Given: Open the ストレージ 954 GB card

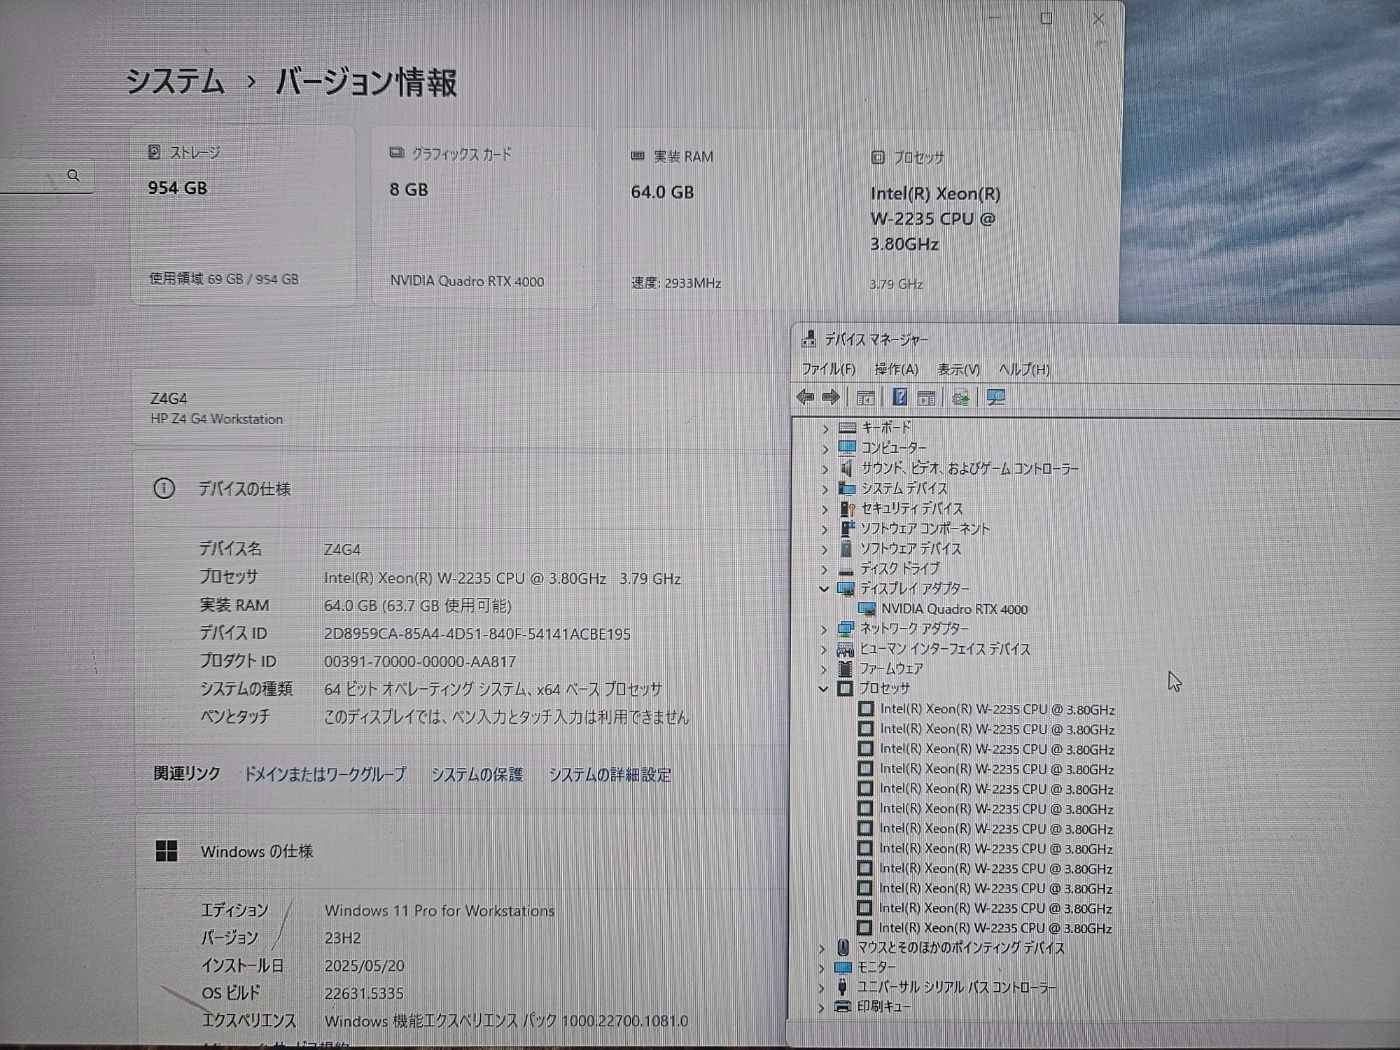Looking at the screenshot, I should 243,215.
